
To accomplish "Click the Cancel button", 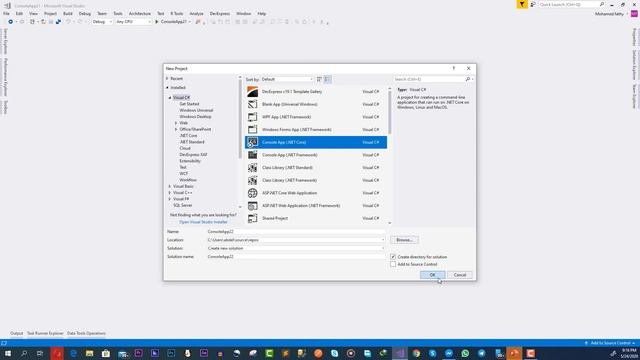I will coord(460,275).
